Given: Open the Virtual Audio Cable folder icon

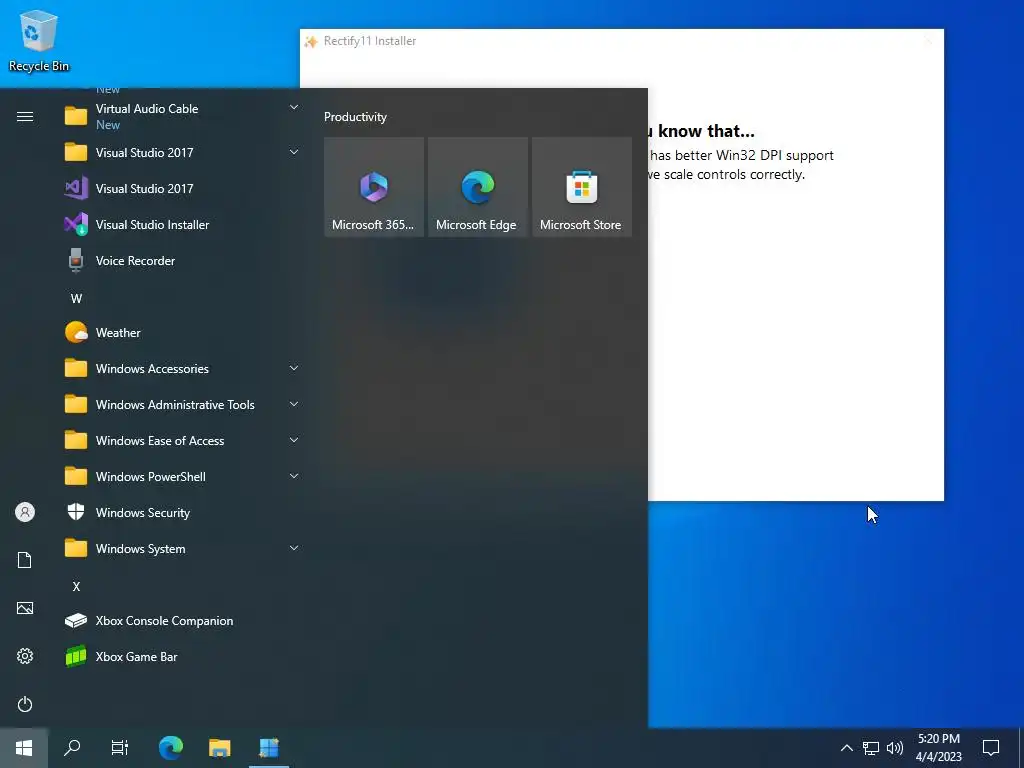Looking at the screenshot, I should click(x=76, y=116).
